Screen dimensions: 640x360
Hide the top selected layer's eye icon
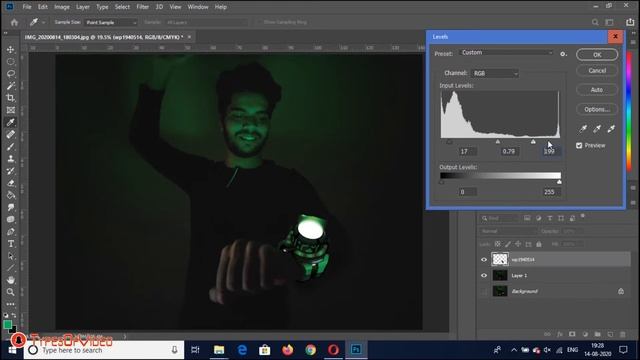point(484,260)
